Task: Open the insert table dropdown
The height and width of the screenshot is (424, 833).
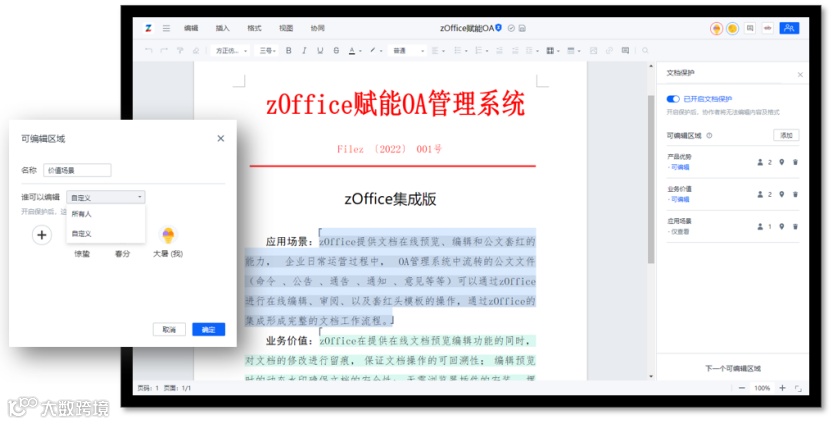Action: click(x=552, y=50)
